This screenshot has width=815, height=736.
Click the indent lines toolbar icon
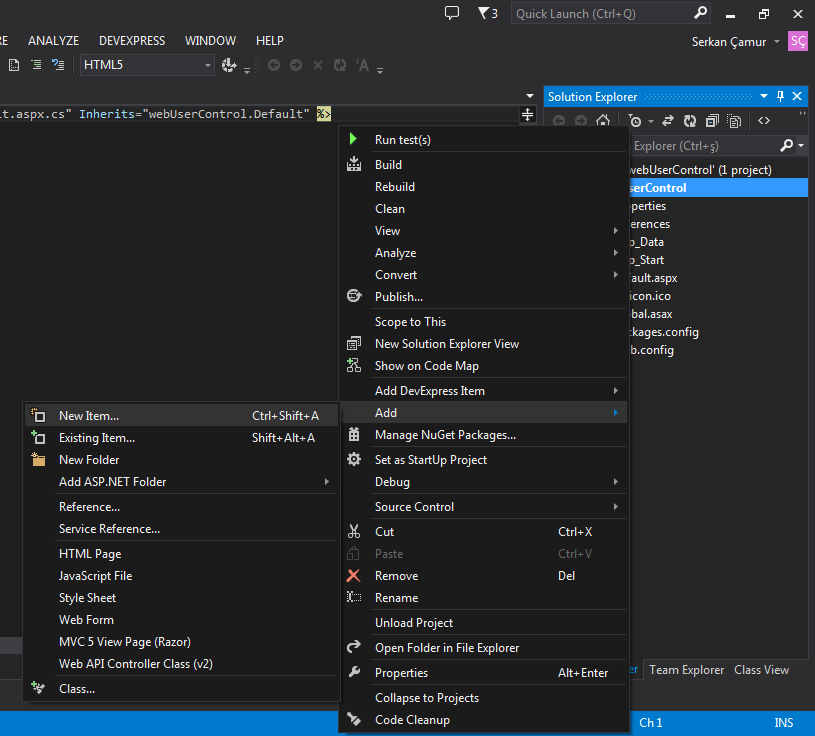click(x=36, y=65)
